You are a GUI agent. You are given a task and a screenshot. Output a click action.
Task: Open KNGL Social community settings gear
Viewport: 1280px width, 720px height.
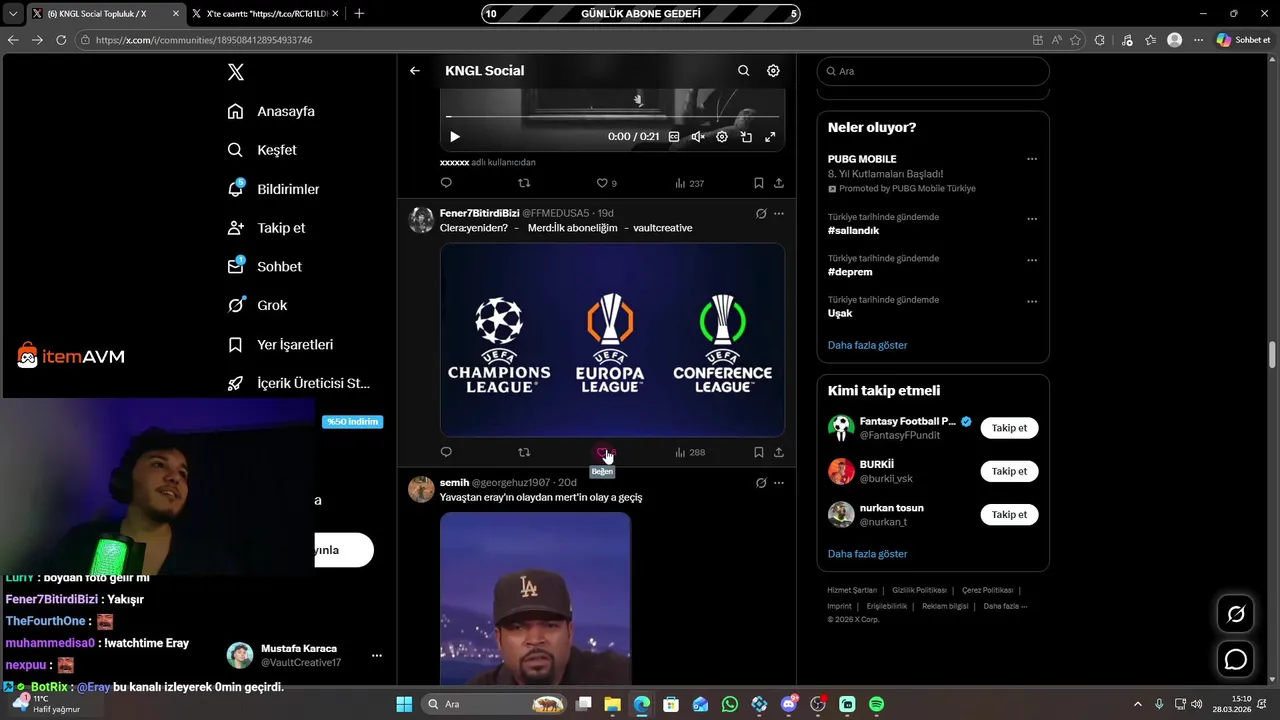point(773,71)
